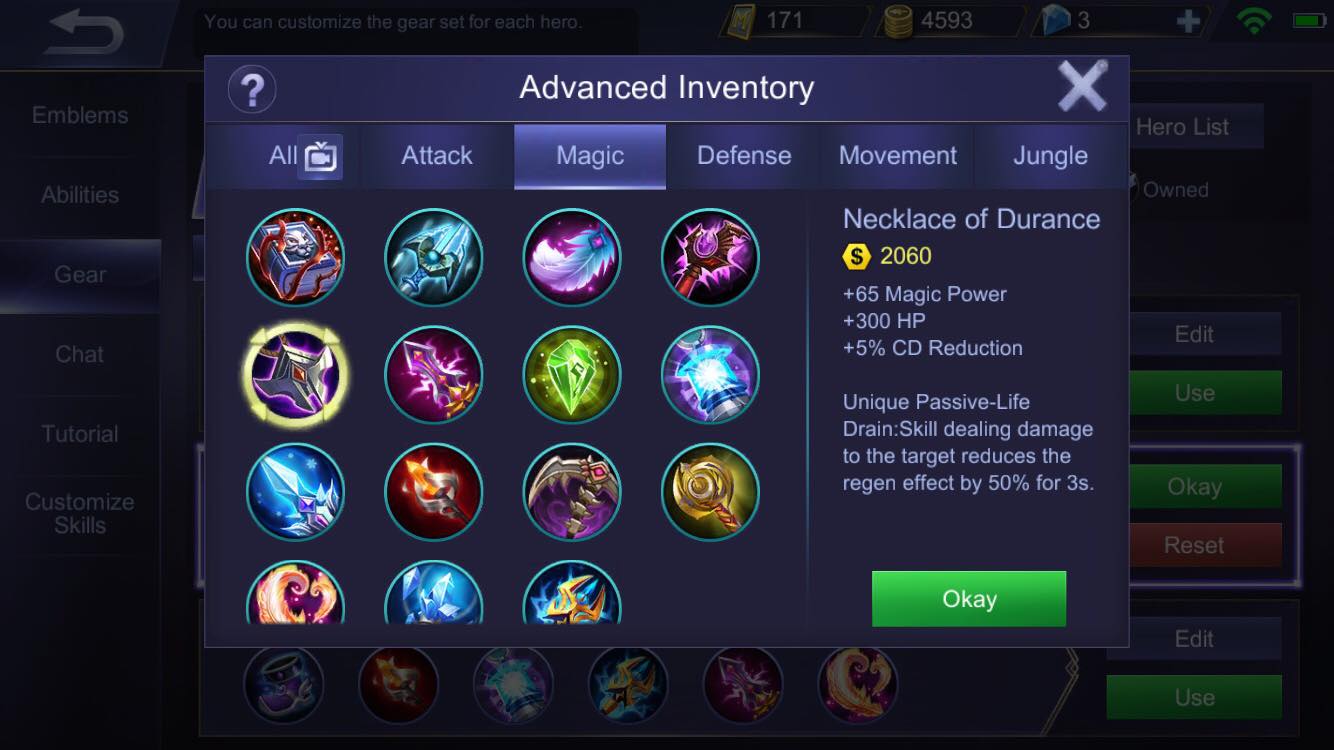Tap the plus icon next to diamonds
1334x750 pixels.
coord(1188,22)
